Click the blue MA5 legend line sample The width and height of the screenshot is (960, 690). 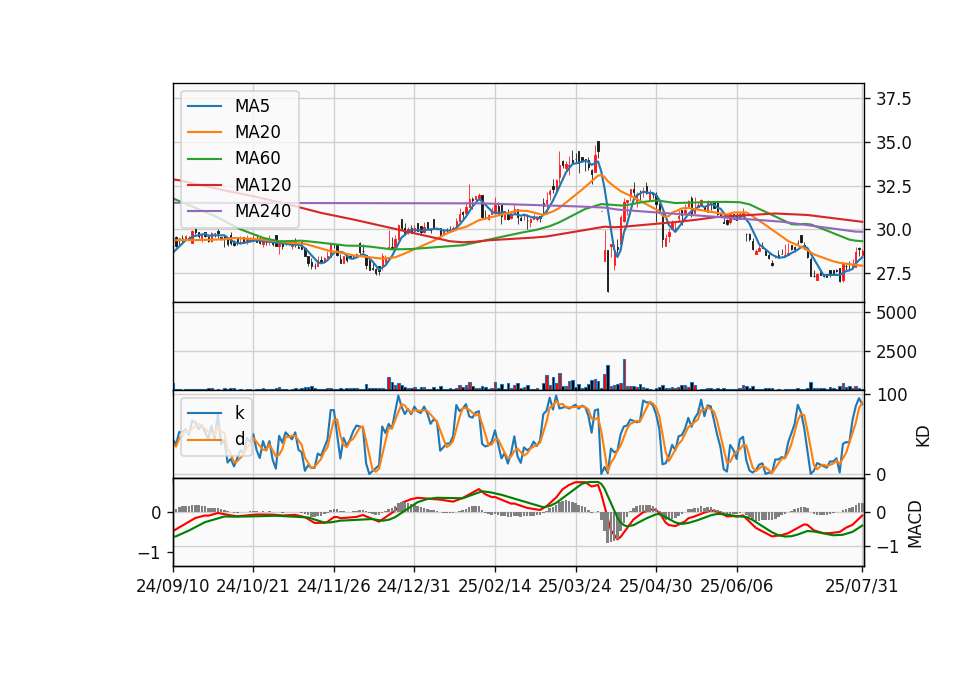[204, 107]
